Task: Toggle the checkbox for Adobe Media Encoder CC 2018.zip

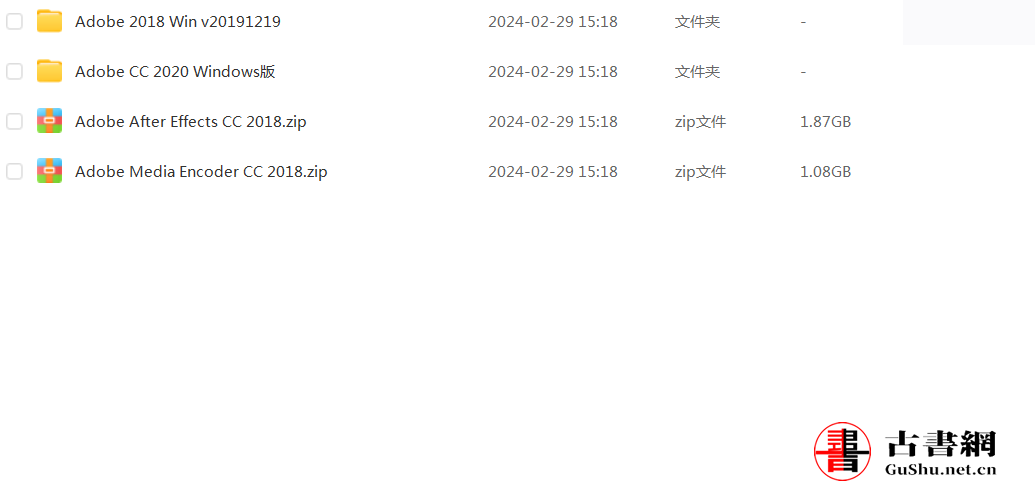Action: coord(14,172)
